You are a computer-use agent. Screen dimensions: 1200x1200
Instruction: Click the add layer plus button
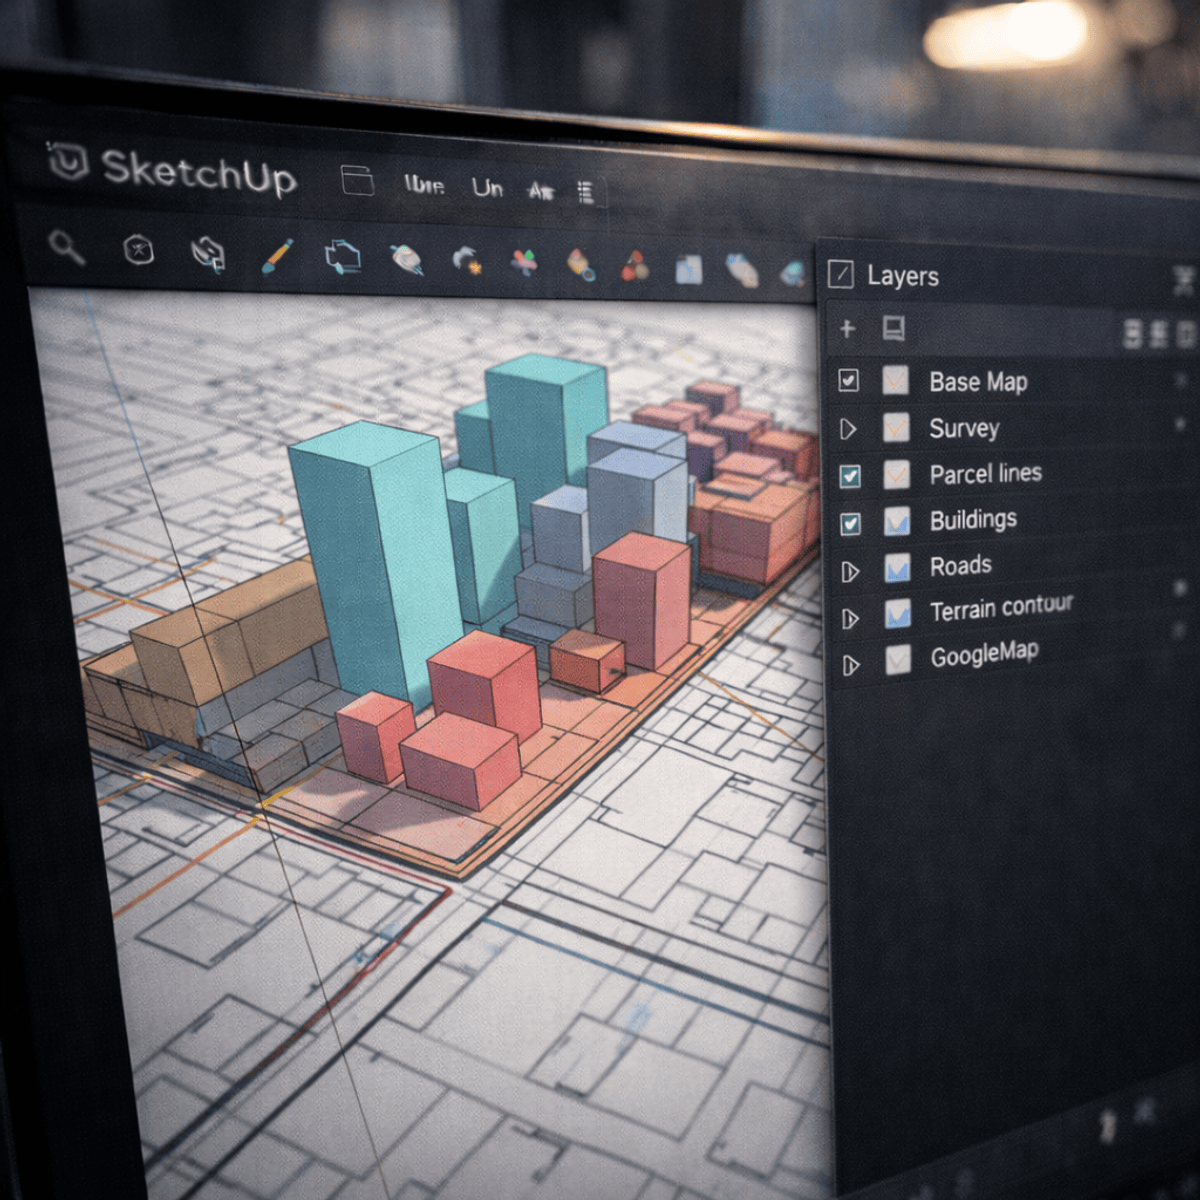[x=846, y=330]
